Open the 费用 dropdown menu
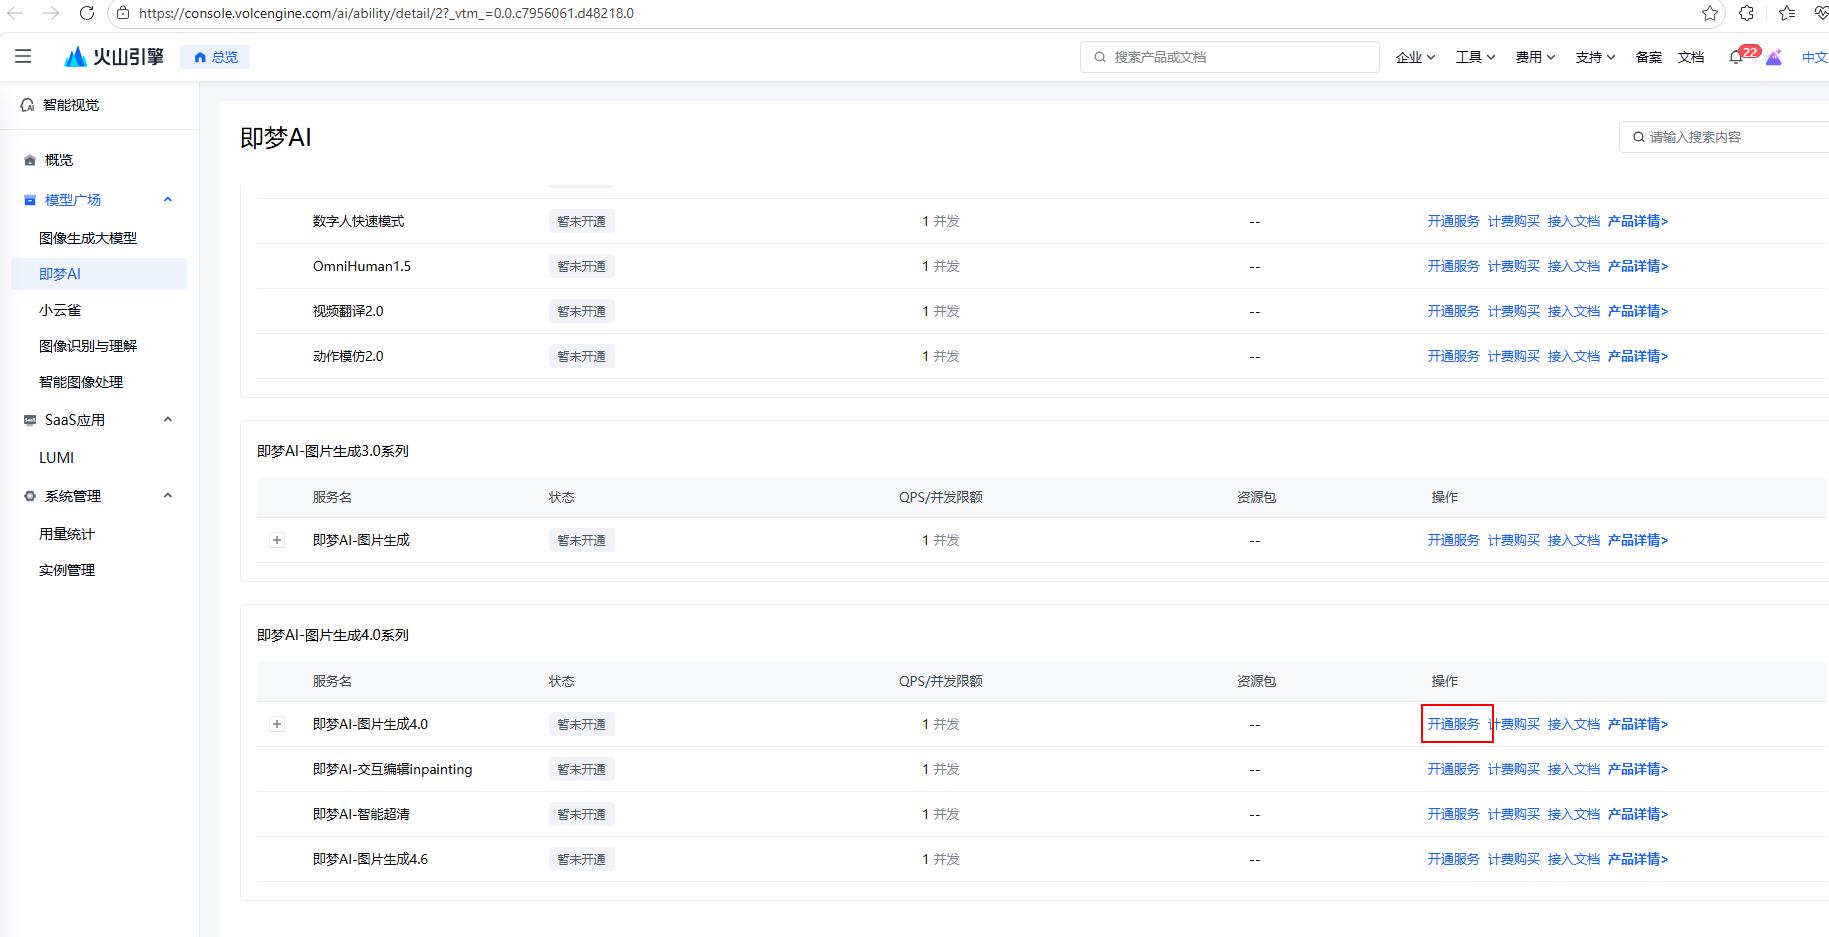 pyautogui.click(x=1535, y=57)
